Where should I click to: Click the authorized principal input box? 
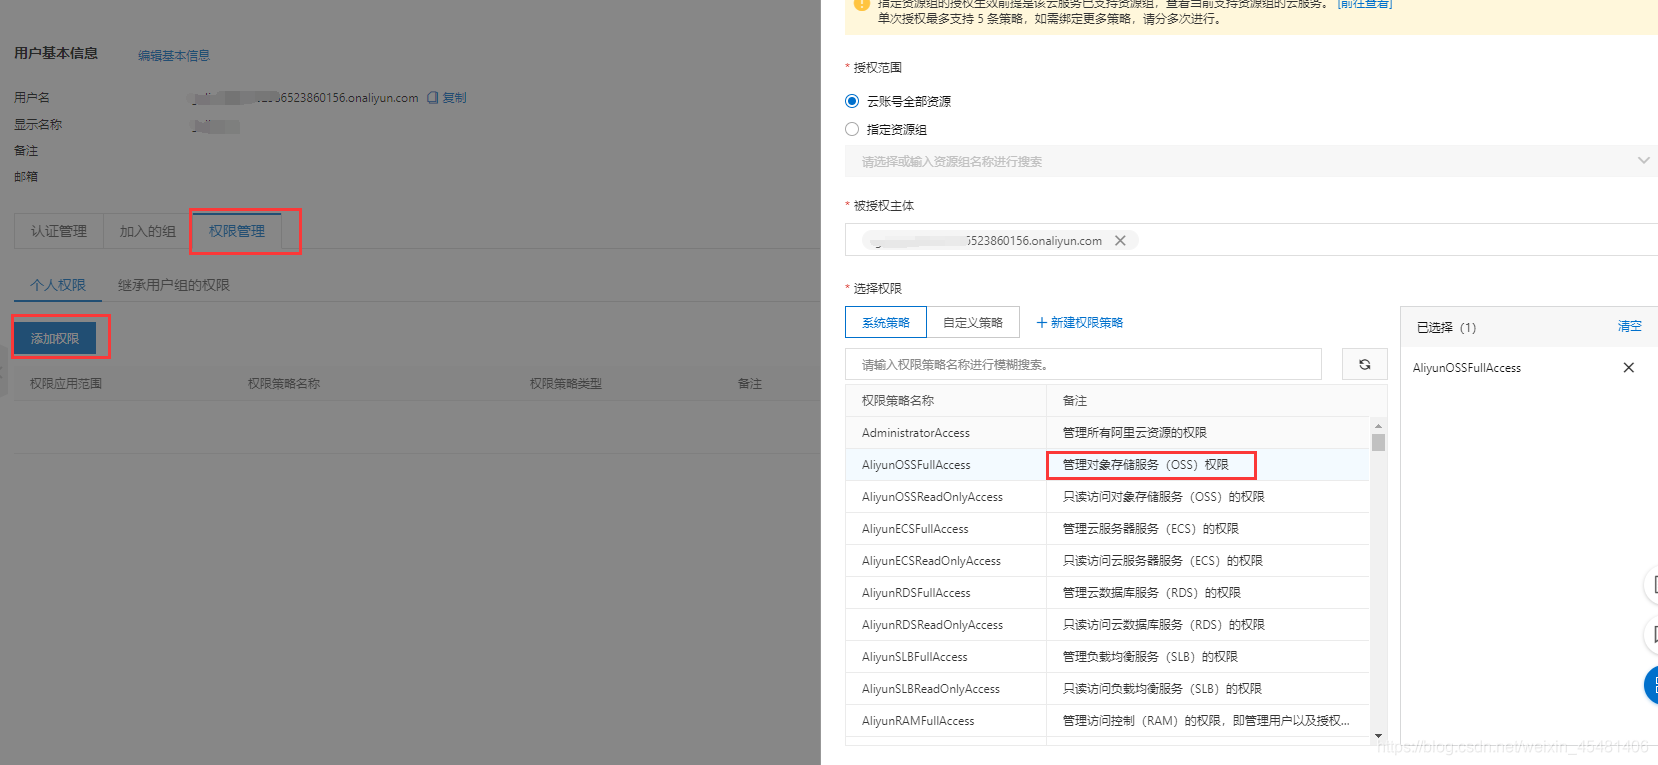tap(1251, 240)
